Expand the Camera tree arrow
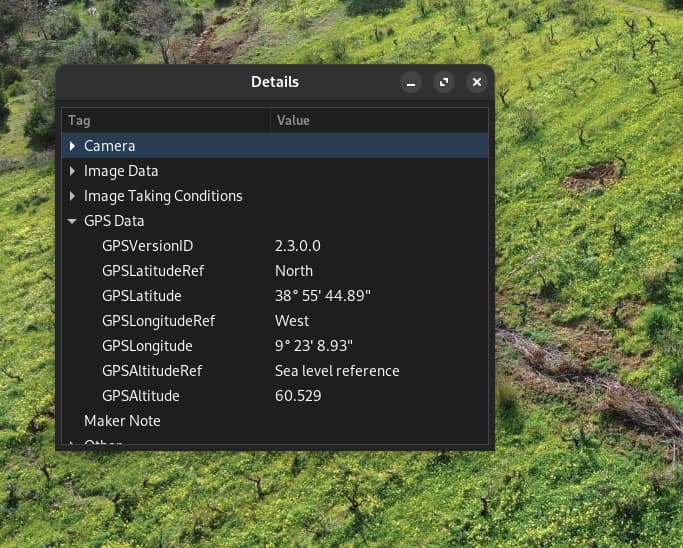683x548 pixels. click(x=72, y=146)
